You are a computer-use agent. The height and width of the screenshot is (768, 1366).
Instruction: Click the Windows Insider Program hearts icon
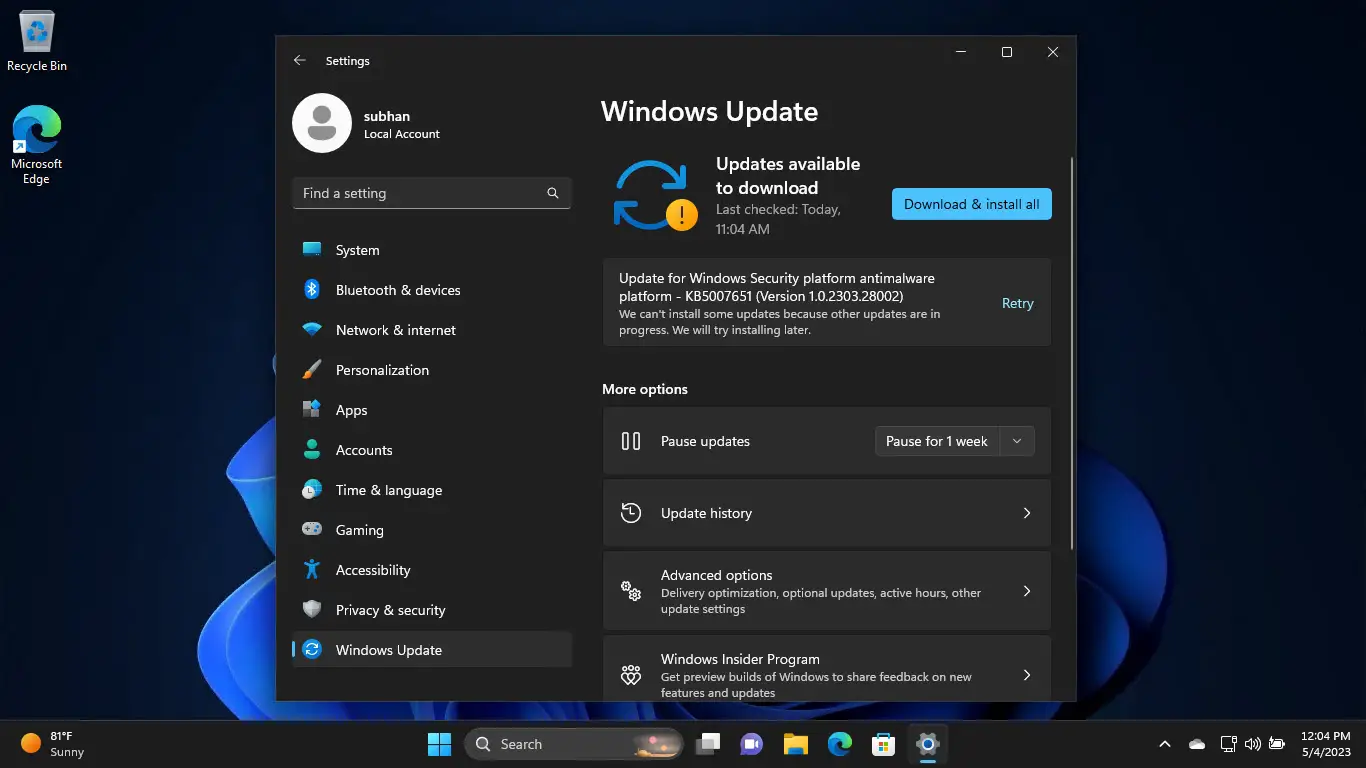point(631,675)
